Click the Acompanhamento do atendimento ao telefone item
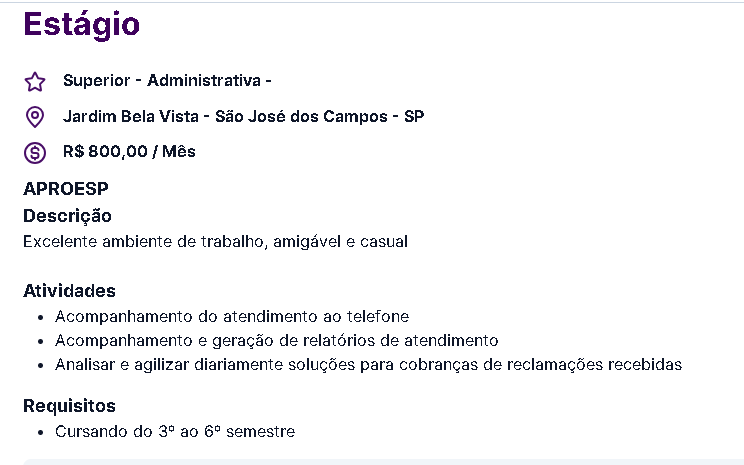This screenshot has height=465, width=744. pyautogui.click(x=232, y=316)
